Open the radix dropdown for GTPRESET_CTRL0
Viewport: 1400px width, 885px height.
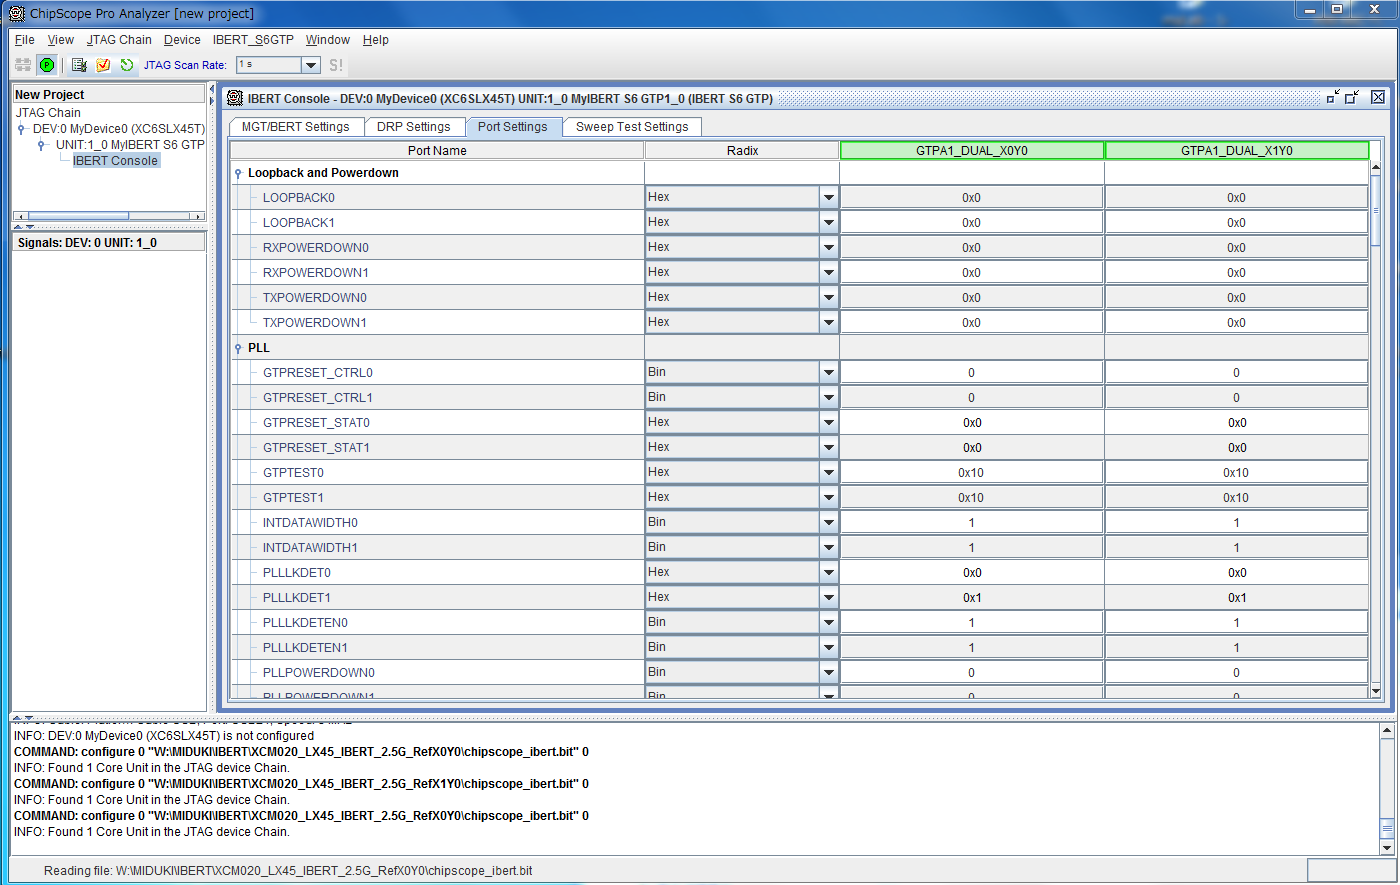coord(829,372)
